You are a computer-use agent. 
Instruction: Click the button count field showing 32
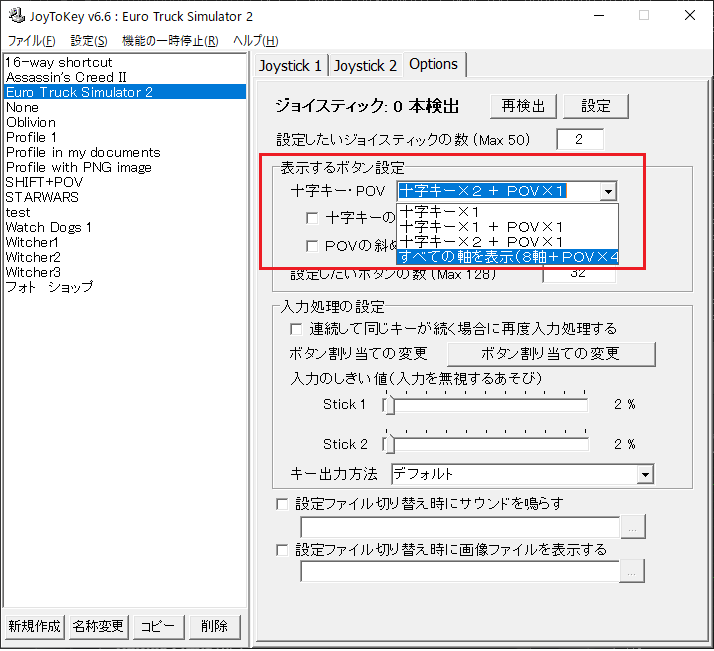coord(579,274)
